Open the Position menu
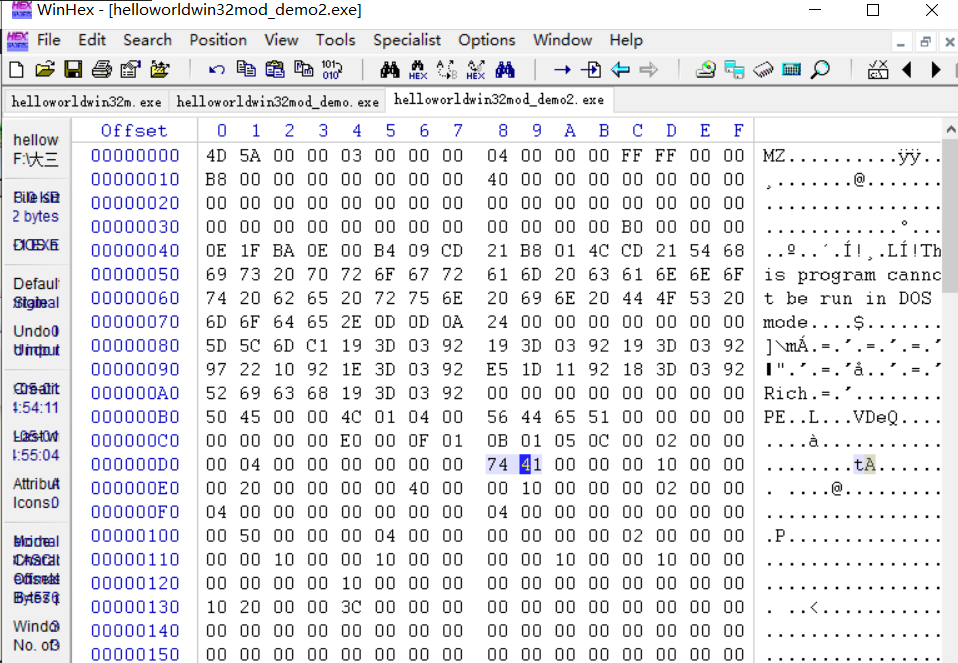This screenshot has height=663, width=958. pyautogui.click(x=218, y=40)
